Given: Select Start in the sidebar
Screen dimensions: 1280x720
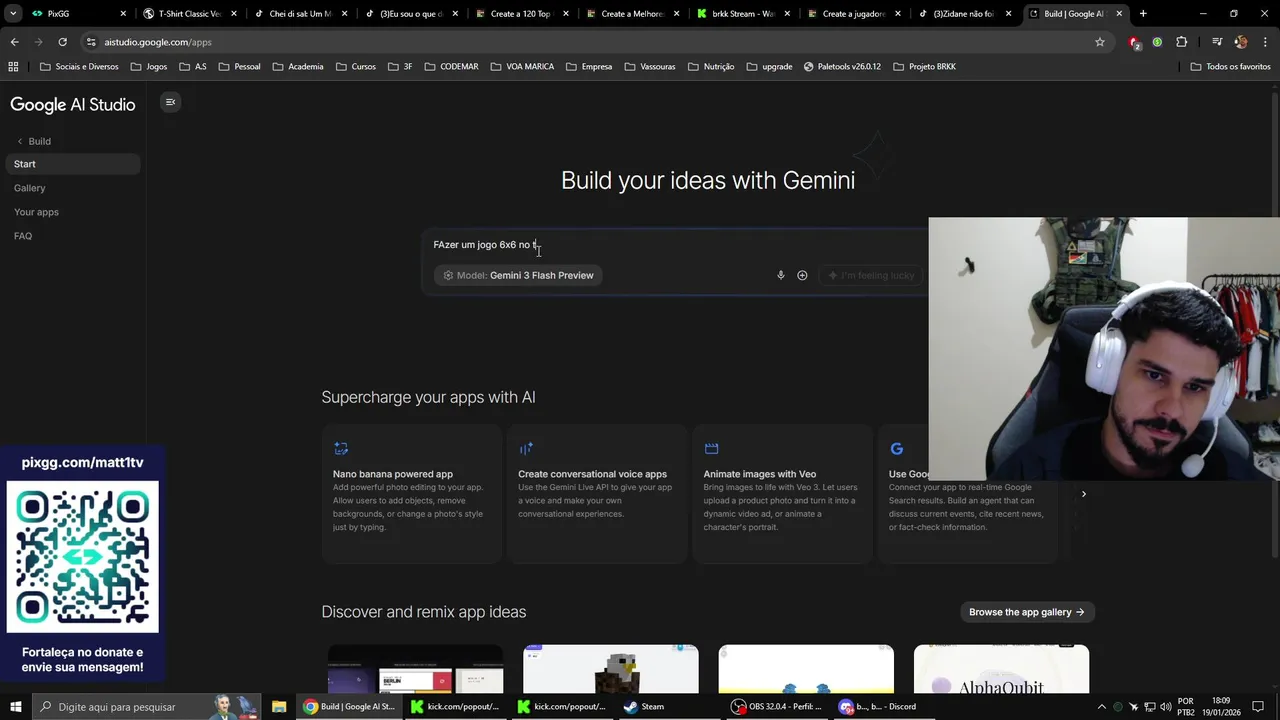Looking at the screenshot, I should (73, 164).
